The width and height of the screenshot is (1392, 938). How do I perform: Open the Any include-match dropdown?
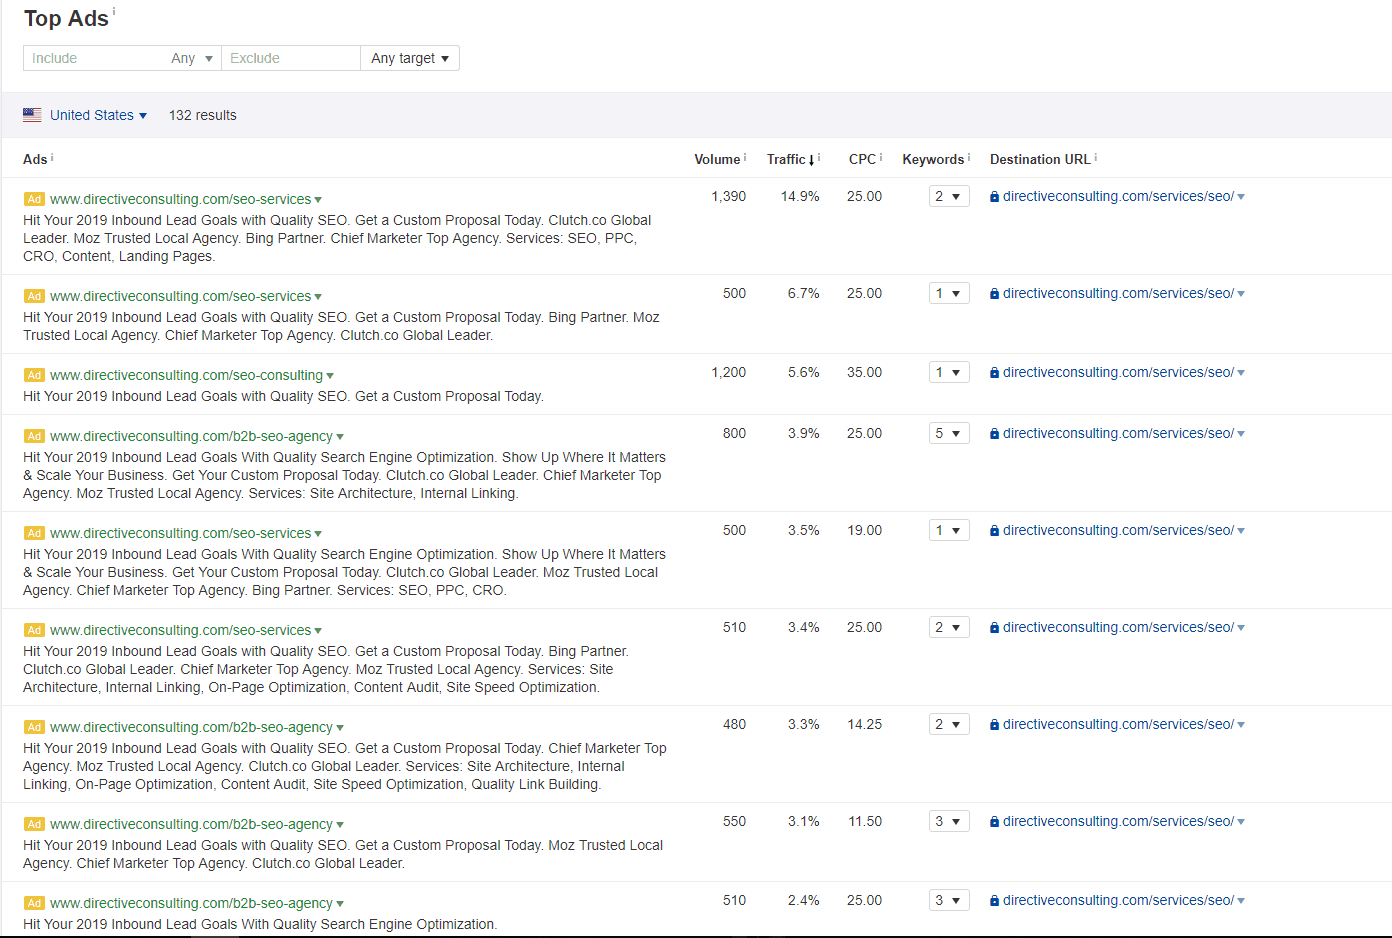(191, 58)
